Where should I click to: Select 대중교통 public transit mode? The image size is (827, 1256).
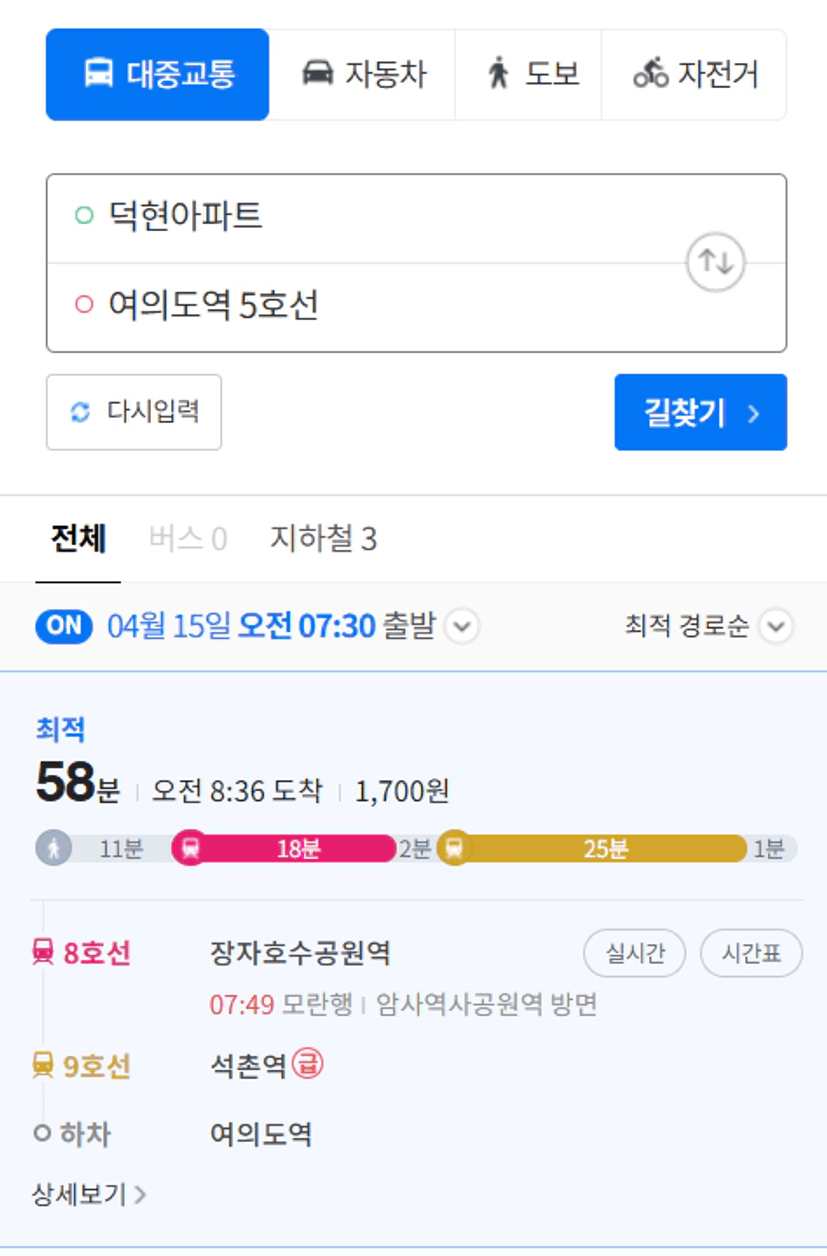click(x=158, y=74)
